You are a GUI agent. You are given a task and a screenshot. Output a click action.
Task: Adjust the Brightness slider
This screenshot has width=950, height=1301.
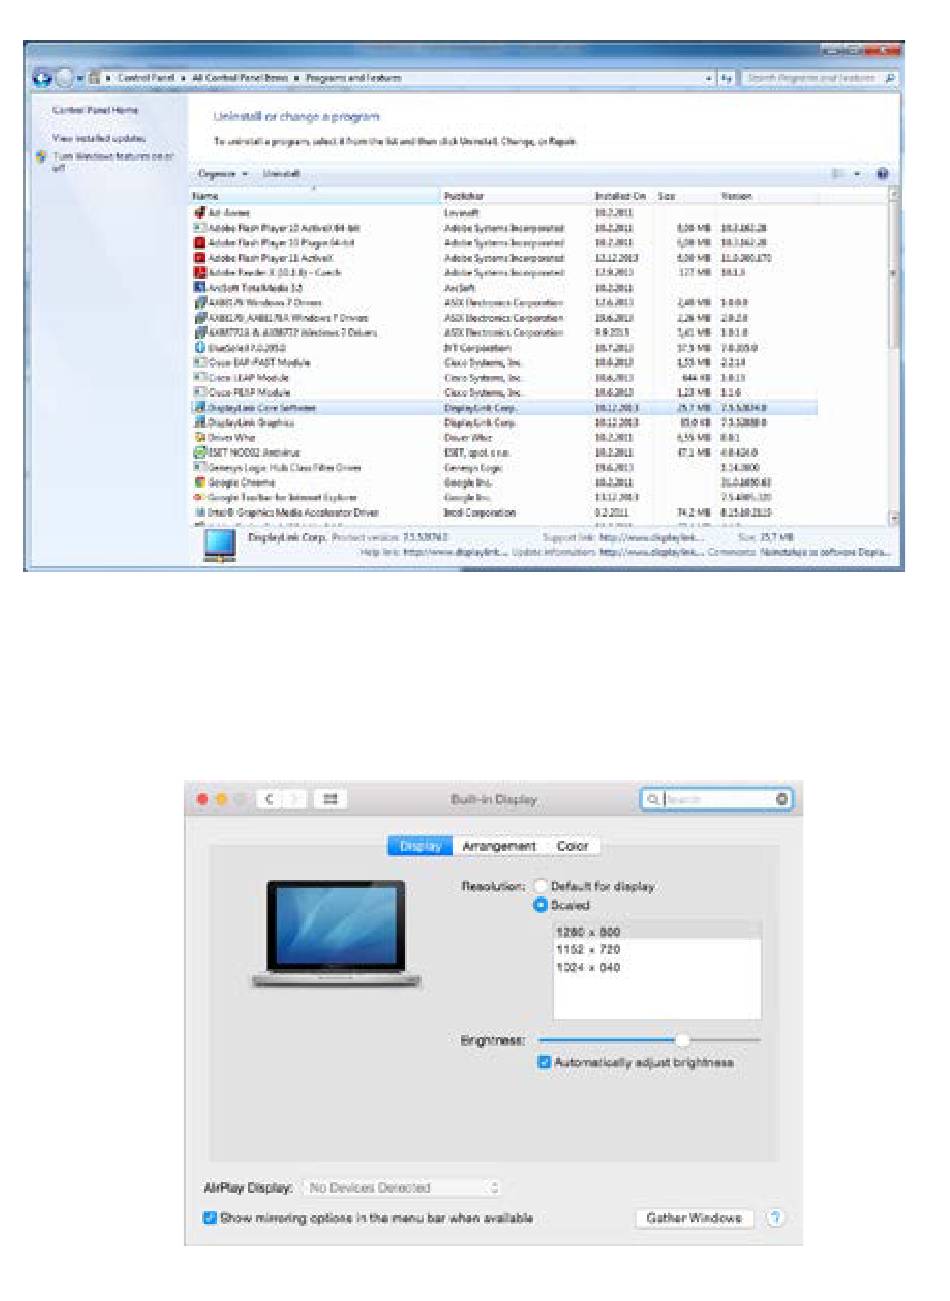tap(649, 1041)
